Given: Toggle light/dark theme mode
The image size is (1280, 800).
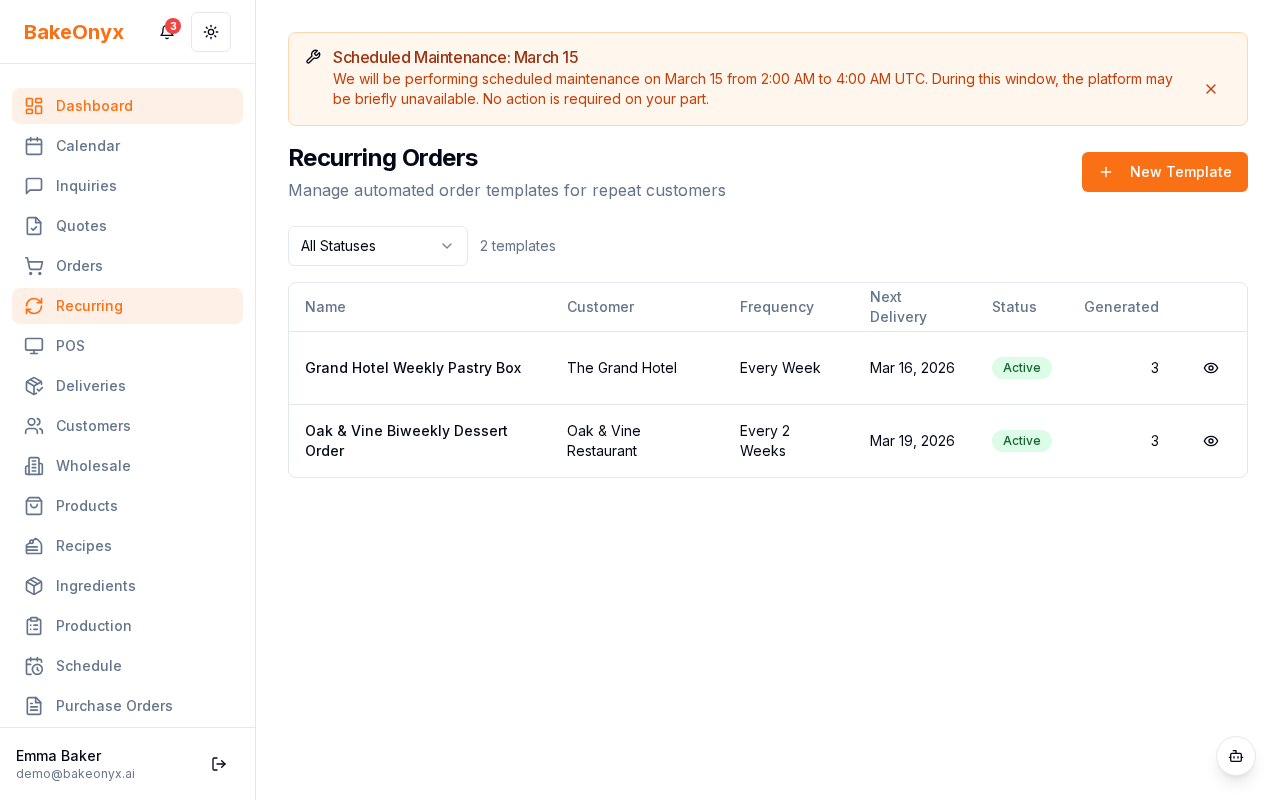Looking at the screenshot, I should [x=211, y=32].
